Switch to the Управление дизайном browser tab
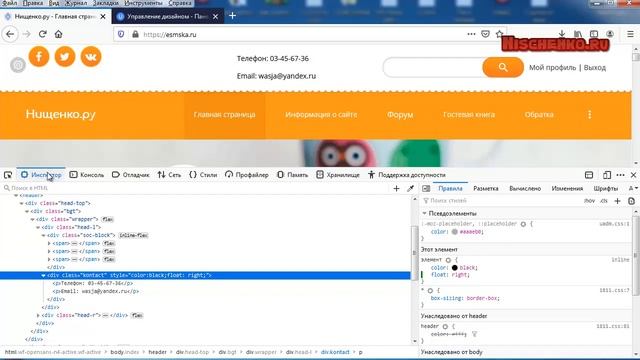 tap(167, 16)
